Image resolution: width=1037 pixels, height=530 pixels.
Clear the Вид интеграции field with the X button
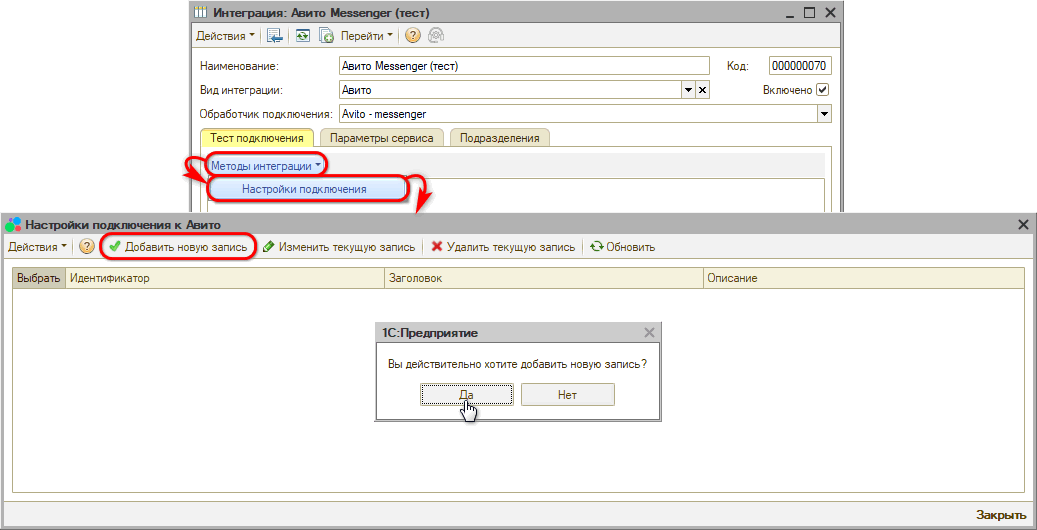click(702, 90)
